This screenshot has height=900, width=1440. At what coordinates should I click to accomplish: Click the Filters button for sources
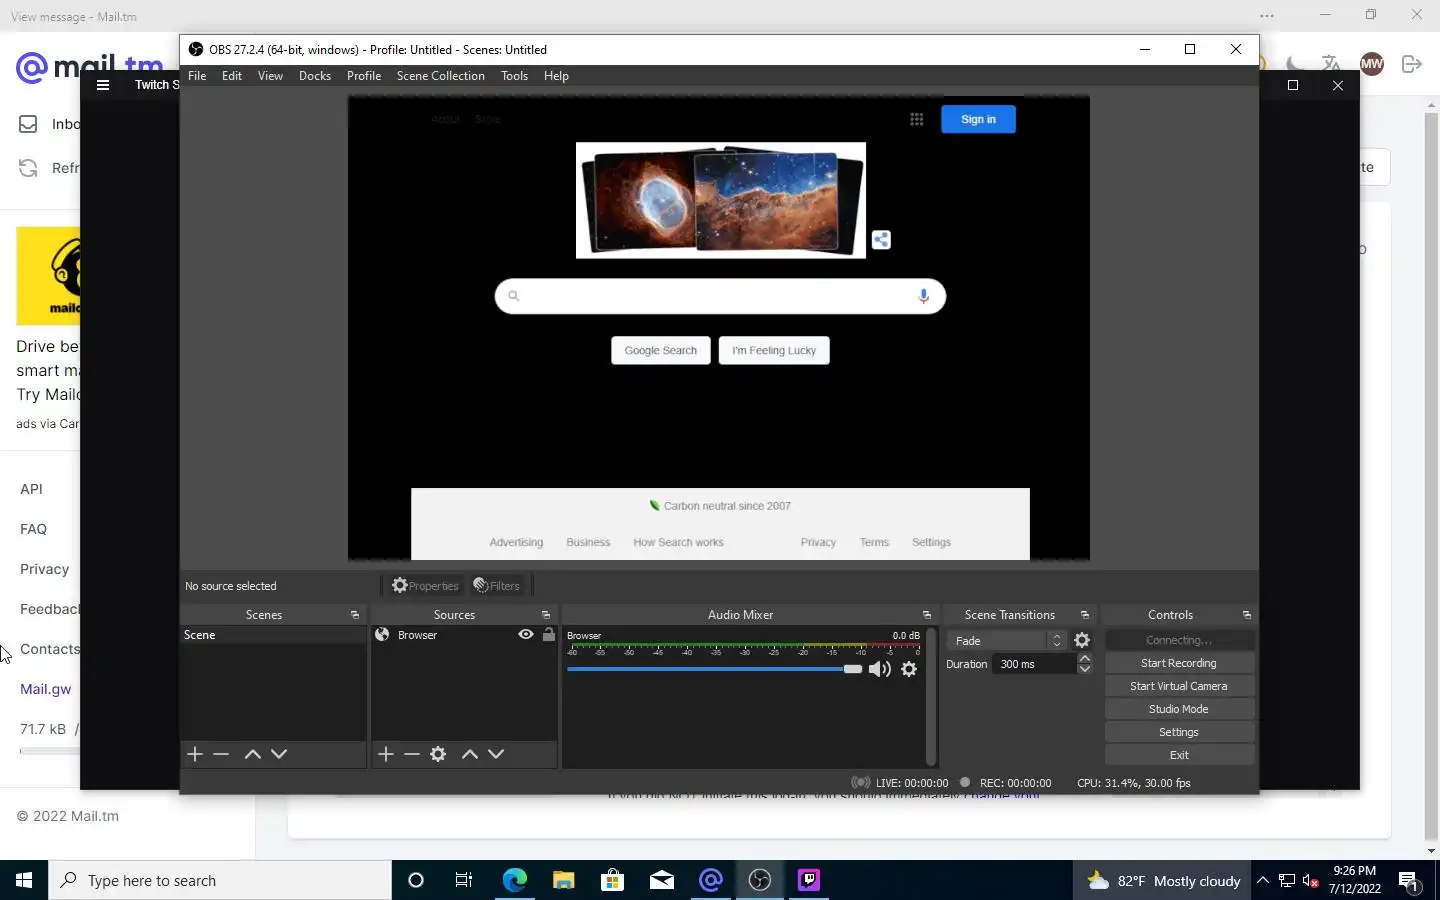coord(497,586)
